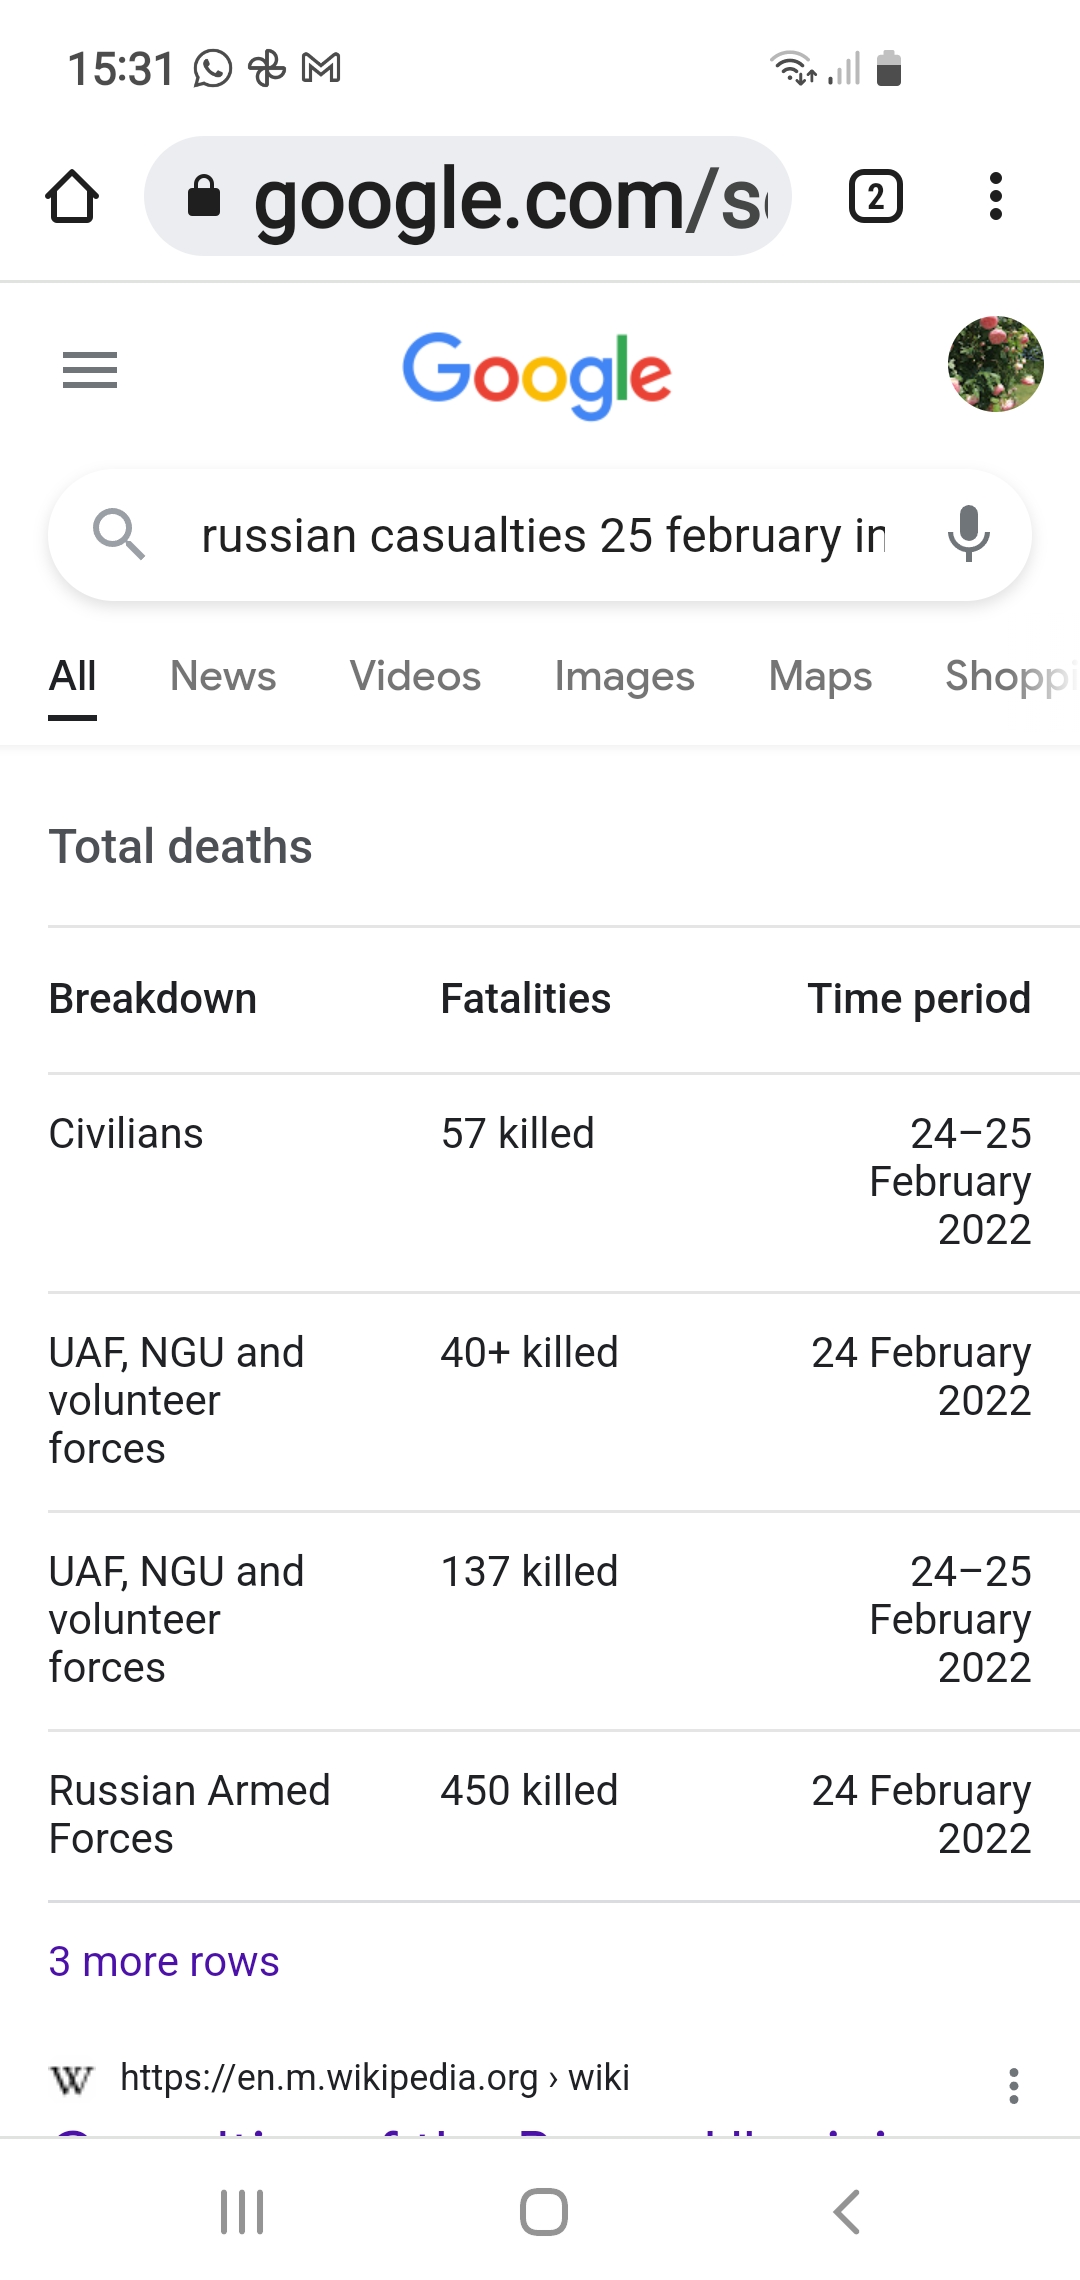This screenshot has height=2280, width=1080.
Task: Switch to the Maps tab
Action: point(820,677)
